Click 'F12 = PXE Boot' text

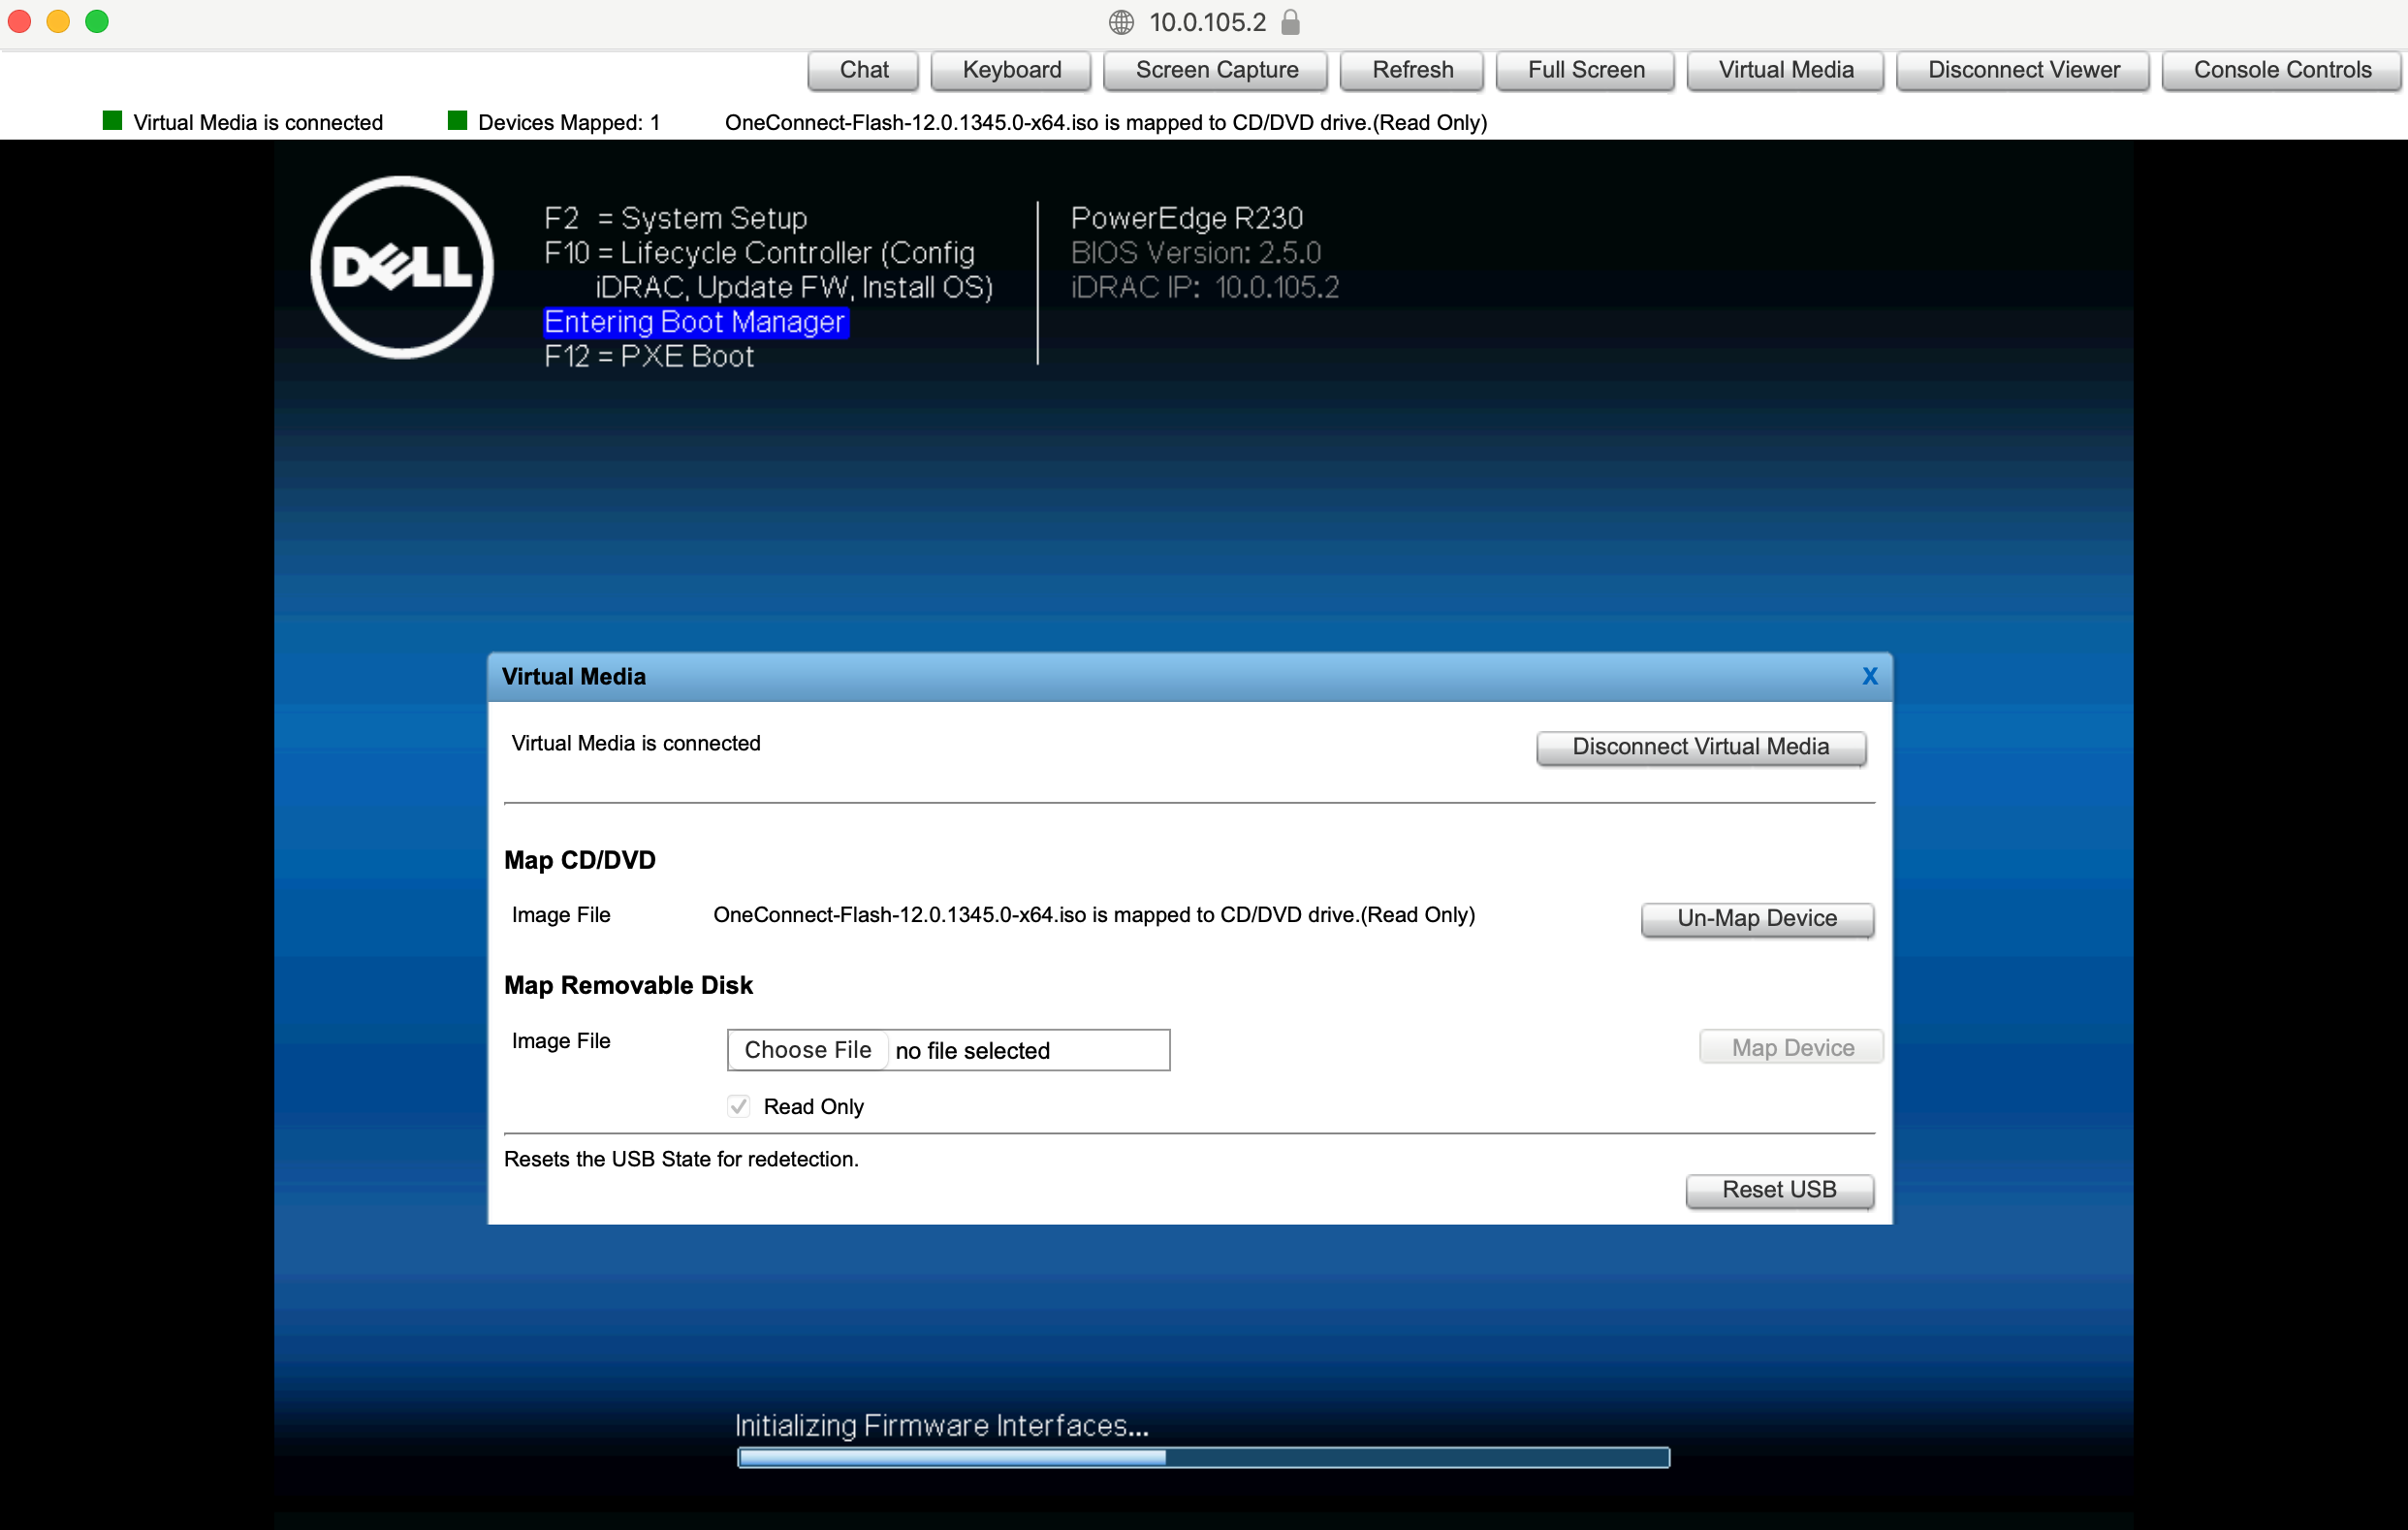[x=649, y=357]
